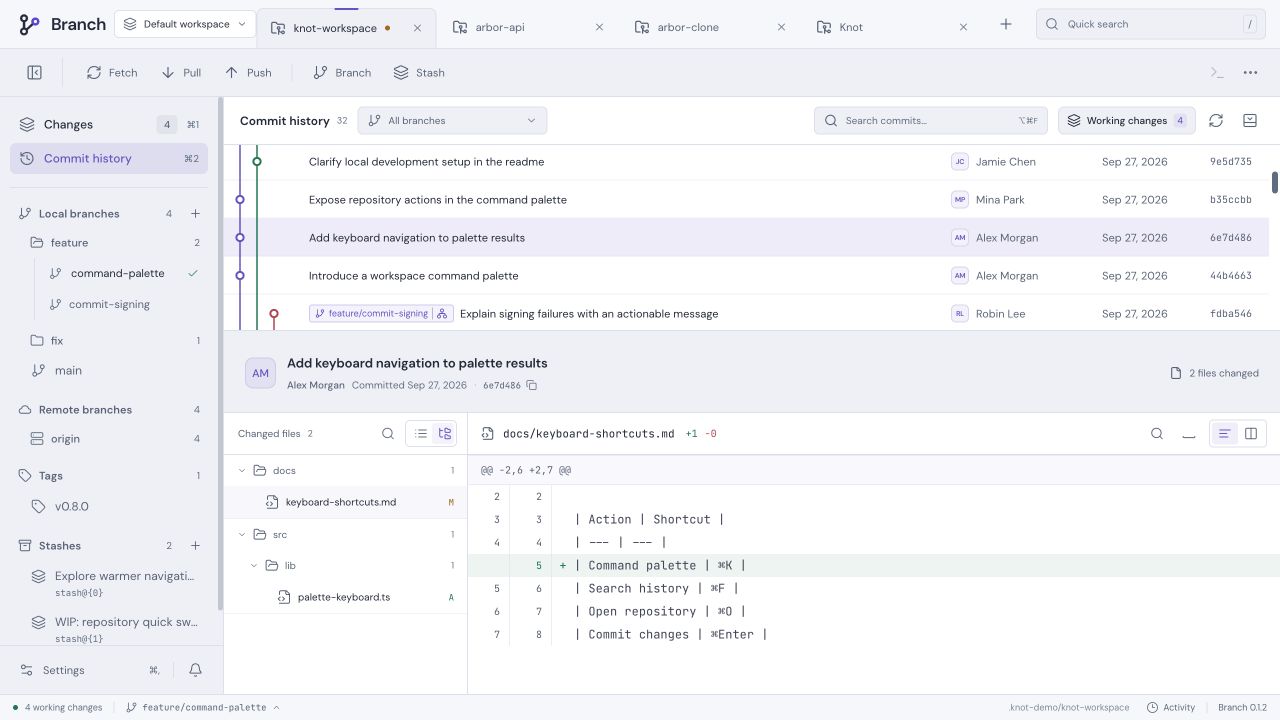Image resolution: width=1280 pixels, height=720 pixels.
Task: Open the All branches filter dropdown
Action: point(452,121)
